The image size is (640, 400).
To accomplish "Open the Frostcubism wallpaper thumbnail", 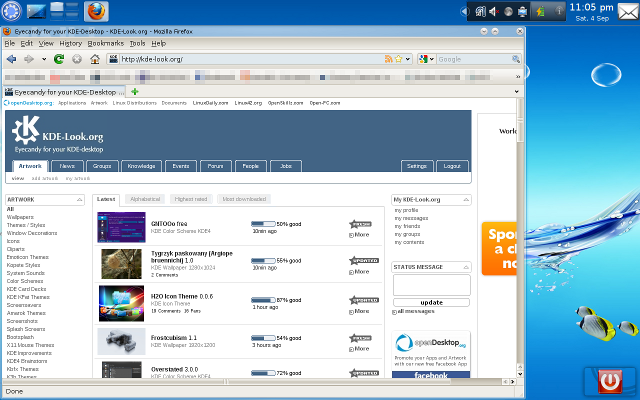I will (121, 341).
